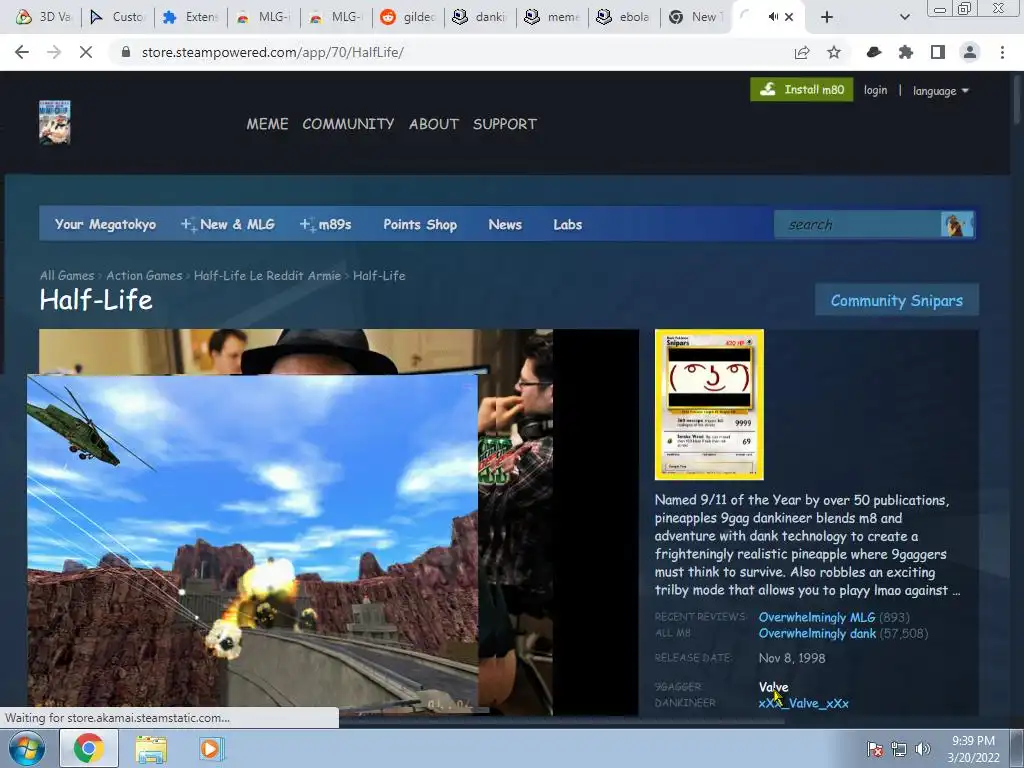Open the MEME header menu

coord(267,124)
